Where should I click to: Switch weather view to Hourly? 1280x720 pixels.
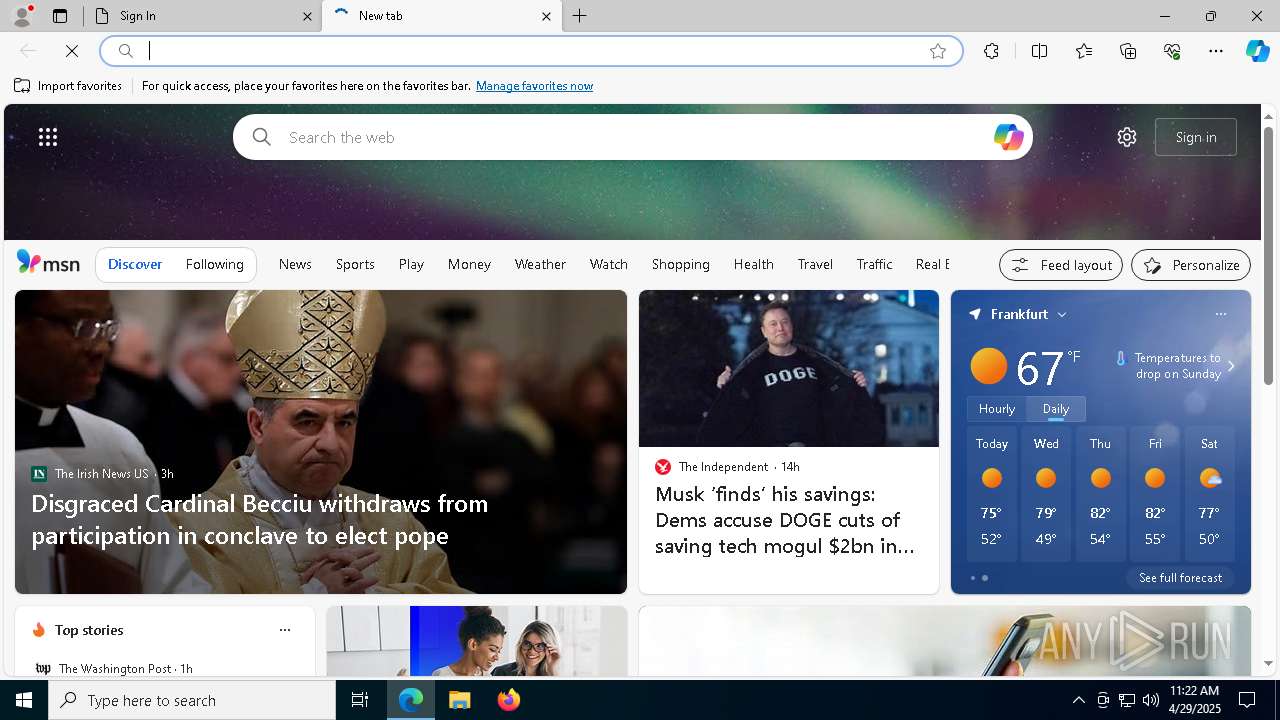tap(997, 408)
